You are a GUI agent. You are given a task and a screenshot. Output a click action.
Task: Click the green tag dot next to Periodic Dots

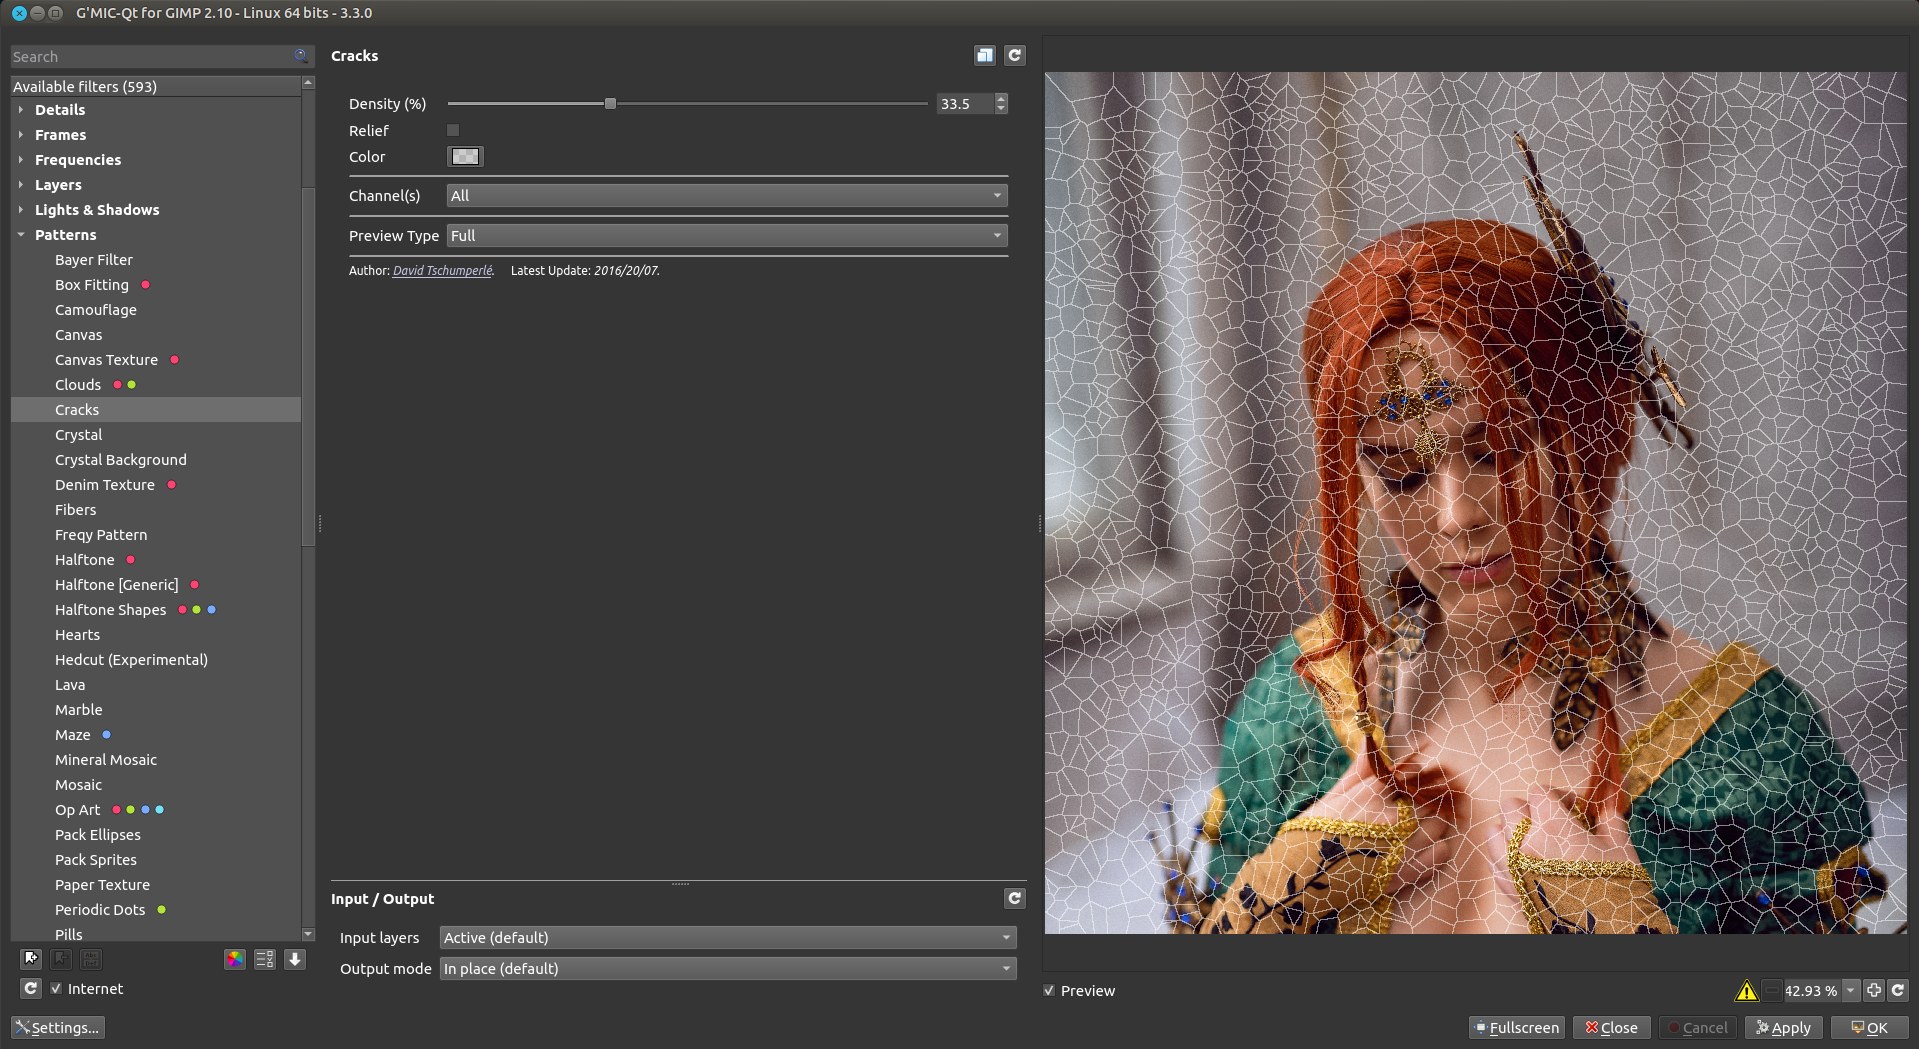pyautogui.click(x=162, y=910)
